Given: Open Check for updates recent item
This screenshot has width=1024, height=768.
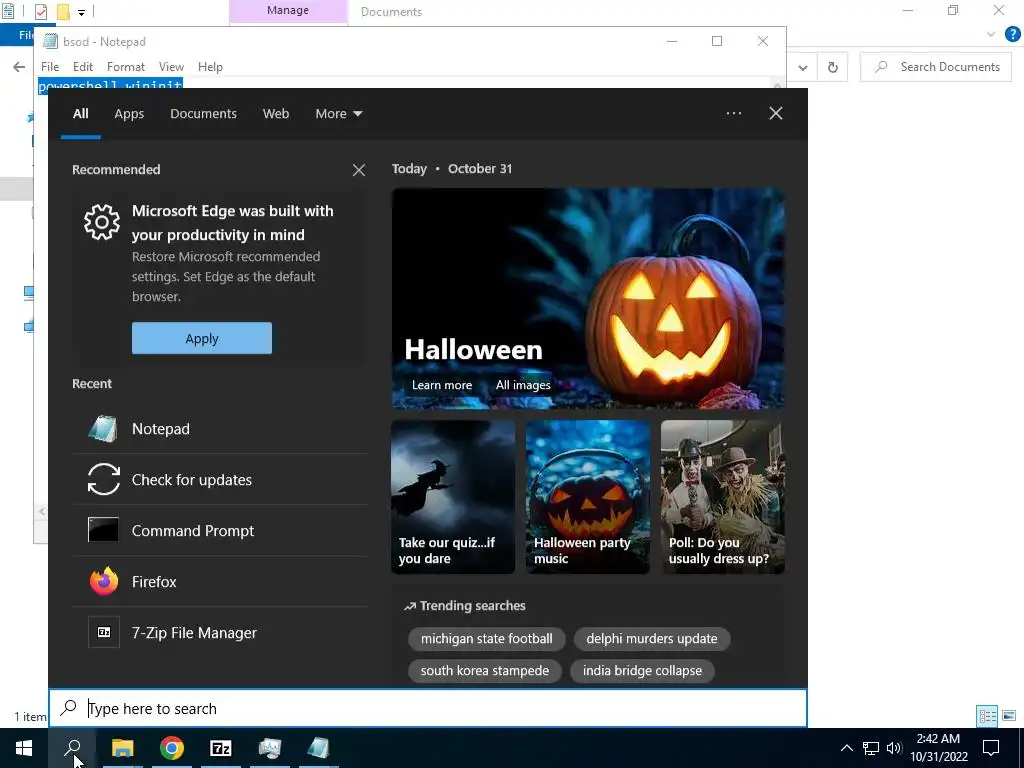Looking at the screenshot, I should [220, 480].
